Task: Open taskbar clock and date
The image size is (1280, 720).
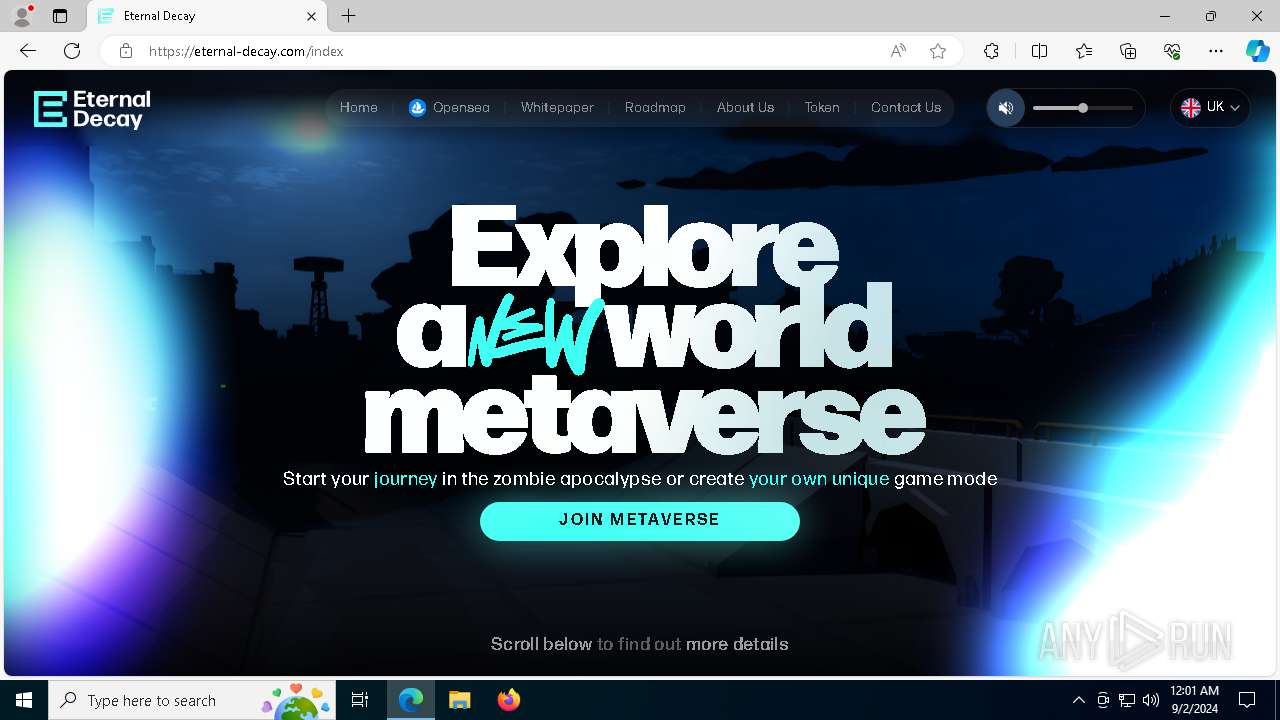Action: [1194, 700]
